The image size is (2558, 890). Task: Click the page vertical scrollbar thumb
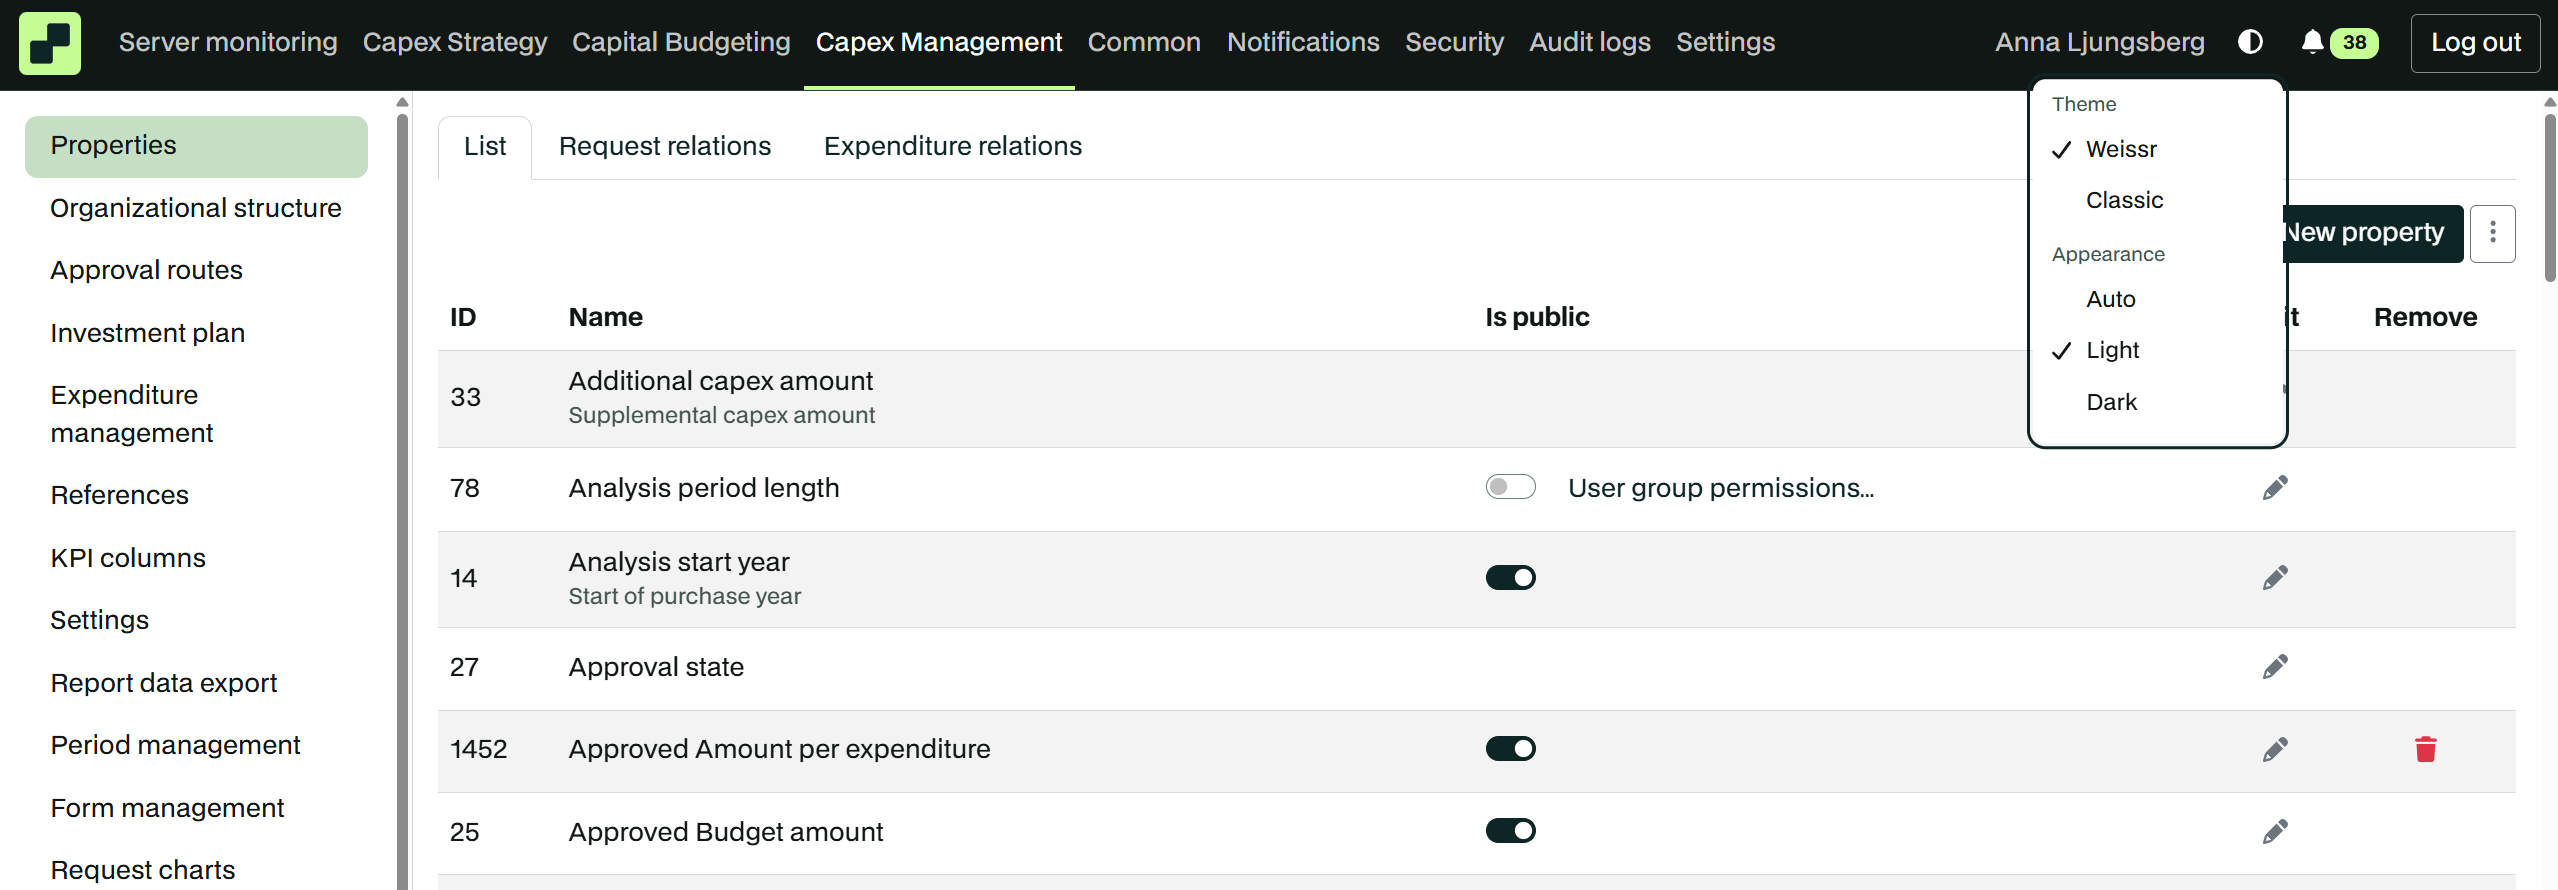pyautogui.click(x=2550, y=197)
